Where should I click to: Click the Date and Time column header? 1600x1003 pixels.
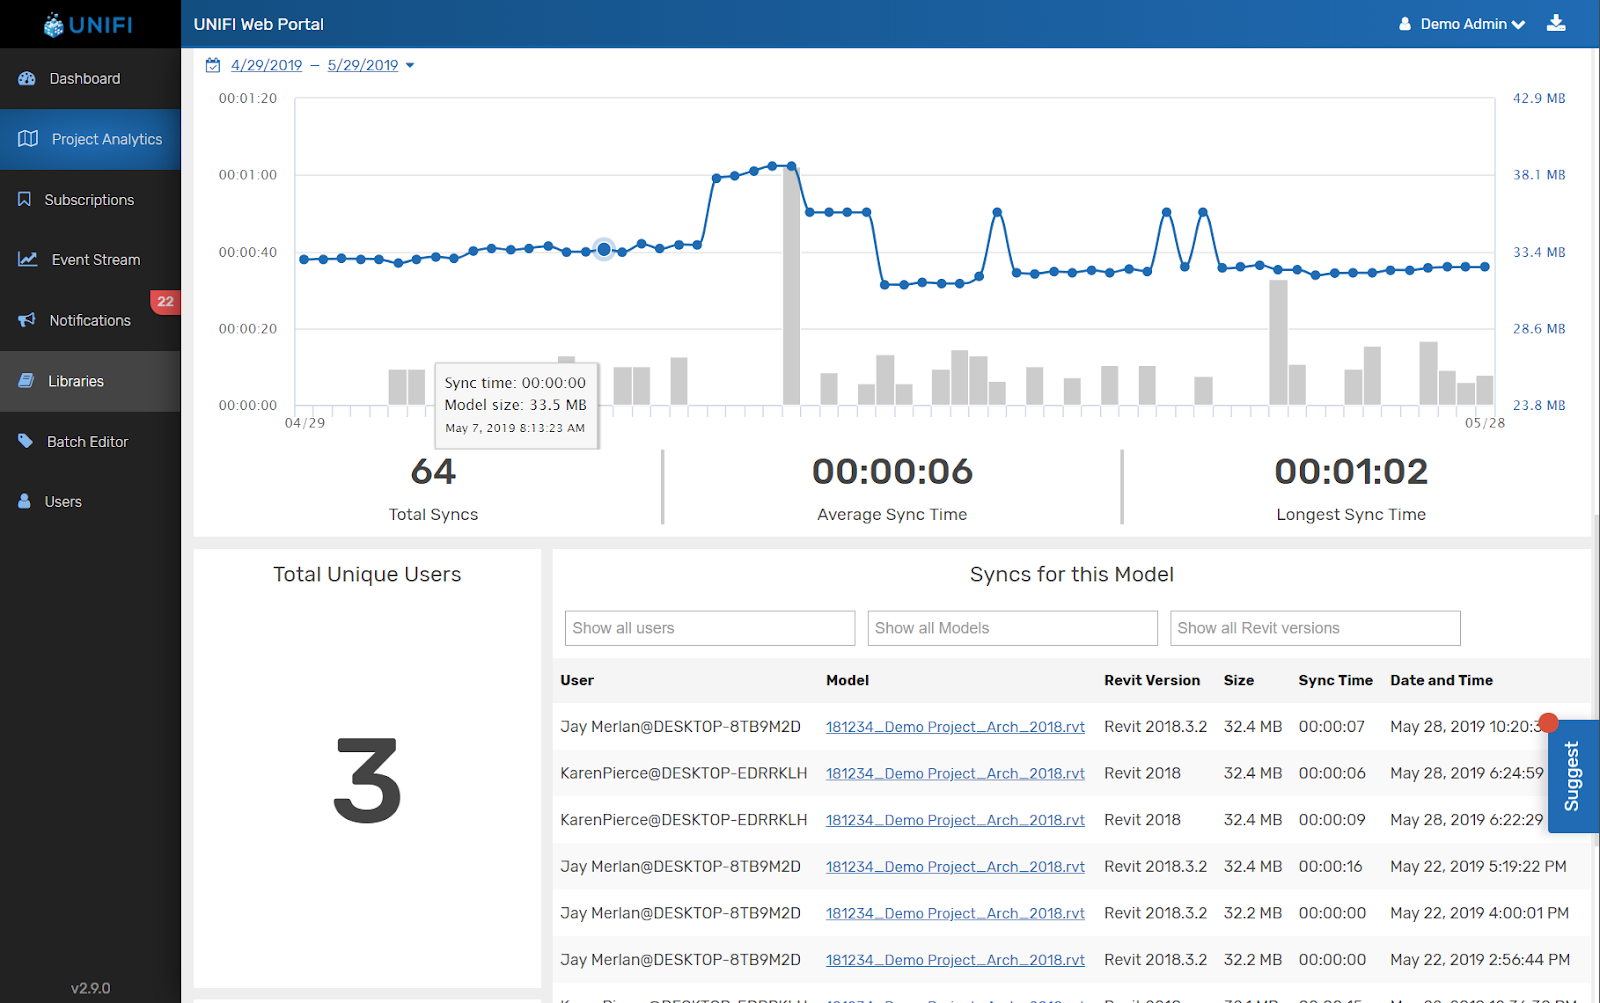tap(1441, 680)
